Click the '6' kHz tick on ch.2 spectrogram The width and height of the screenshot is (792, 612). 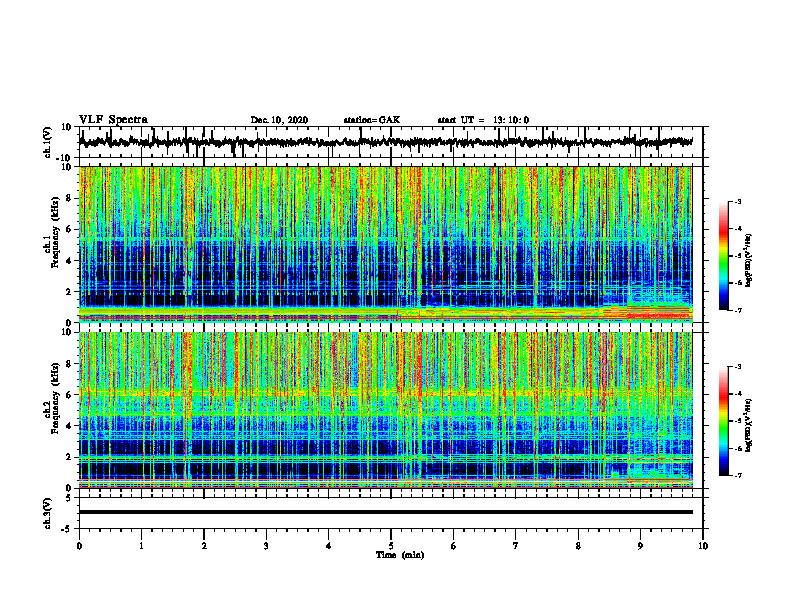click(x=69, y=395)
